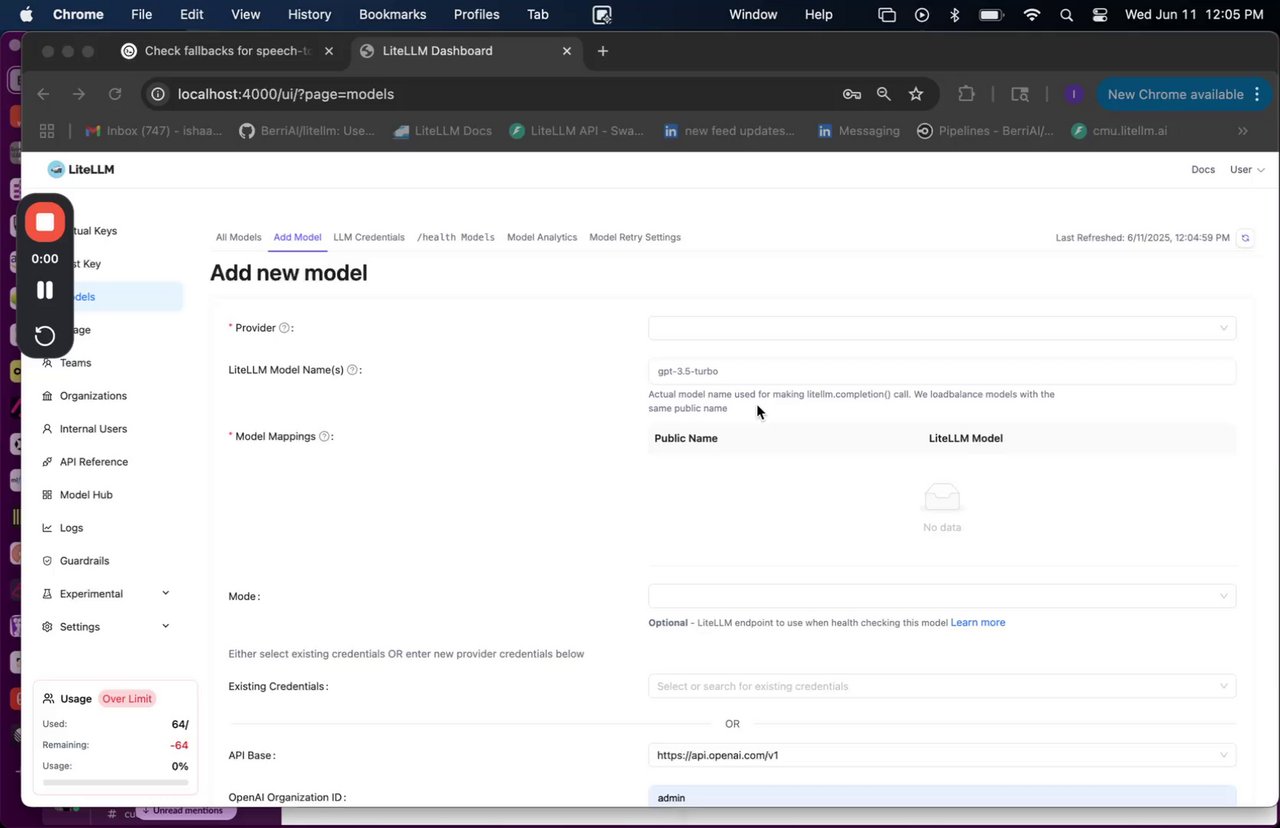Click the Usage progress bar
Screen dimensions: 1280x828
(115, 782)
